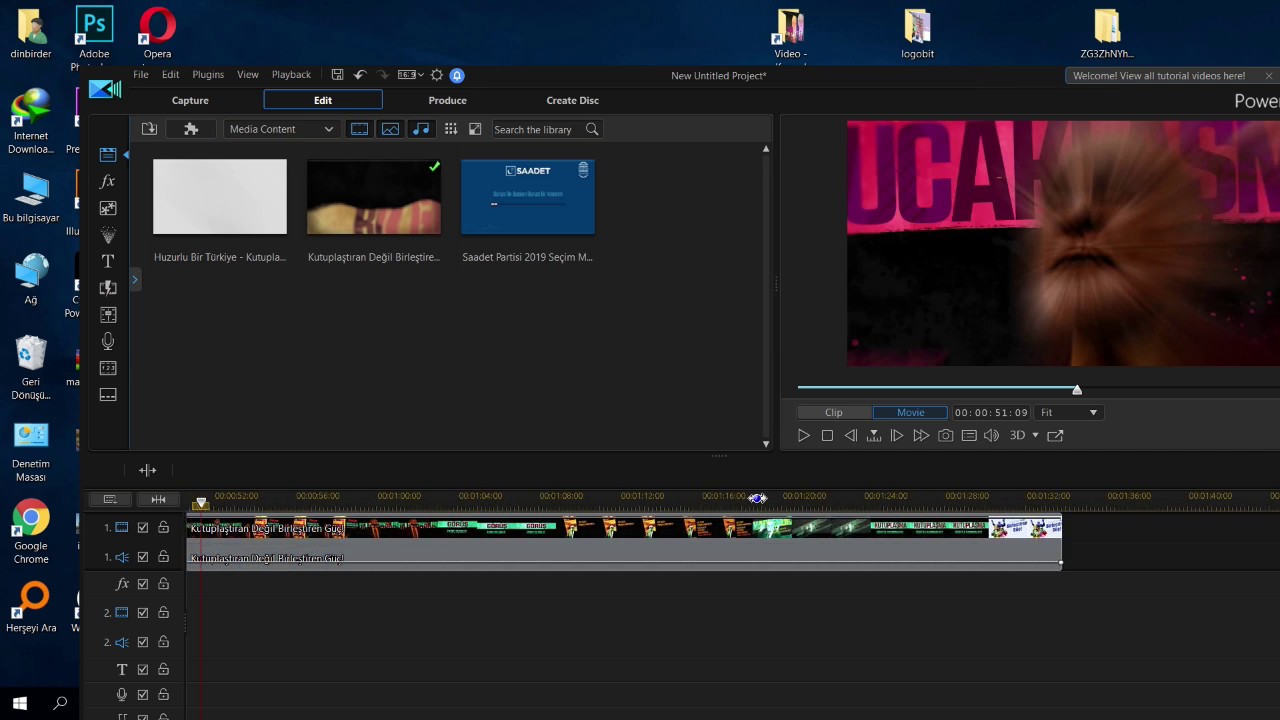Click the fast forward button
The width and height of the screenshot is (1280, 720).
(x=921, y=436)
